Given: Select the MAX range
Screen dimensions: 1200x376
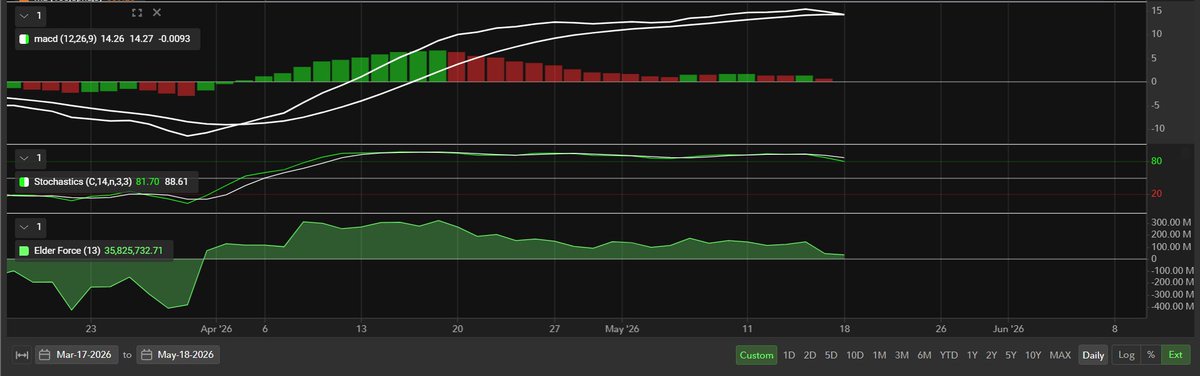Looking at the screenshot, I should 1060,355.
